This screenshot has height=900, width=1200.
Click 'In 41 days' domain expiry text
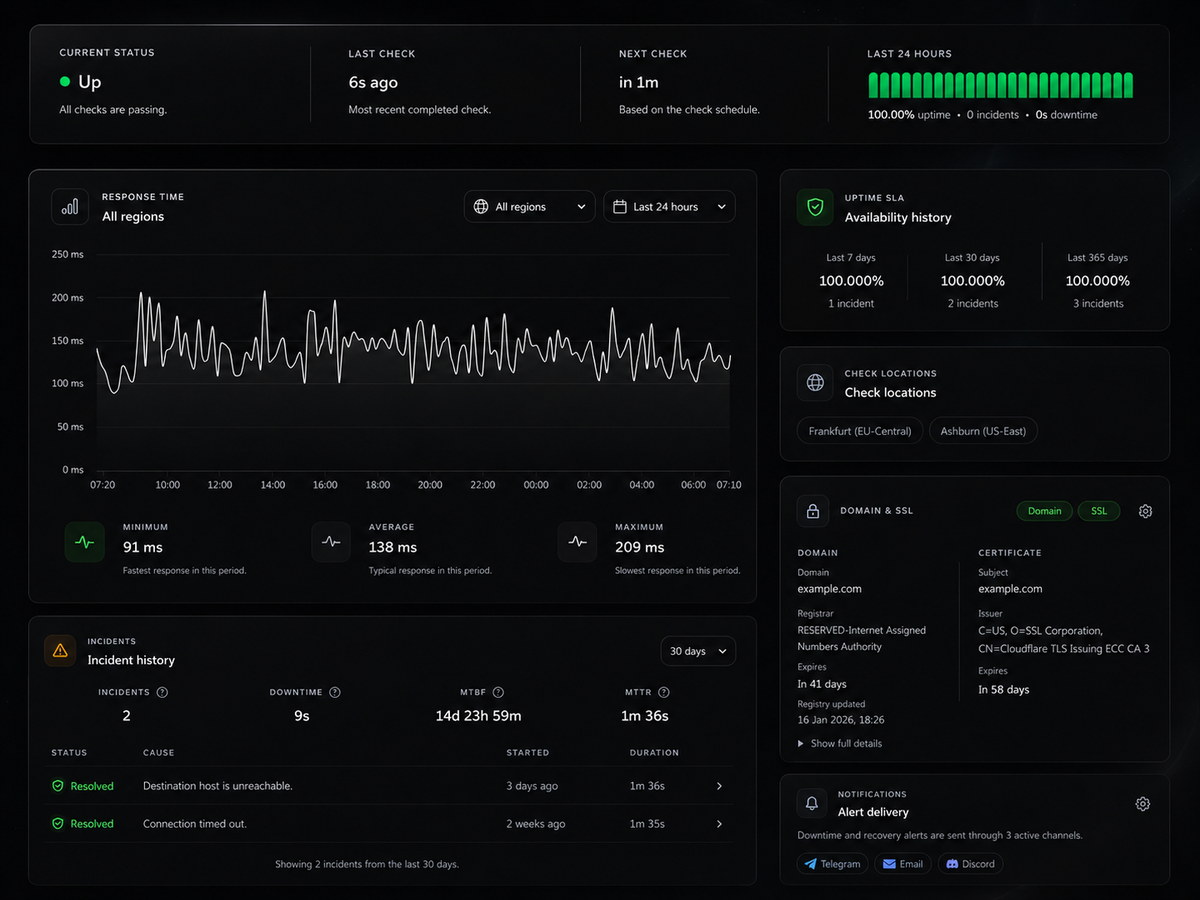click(822, 684)
